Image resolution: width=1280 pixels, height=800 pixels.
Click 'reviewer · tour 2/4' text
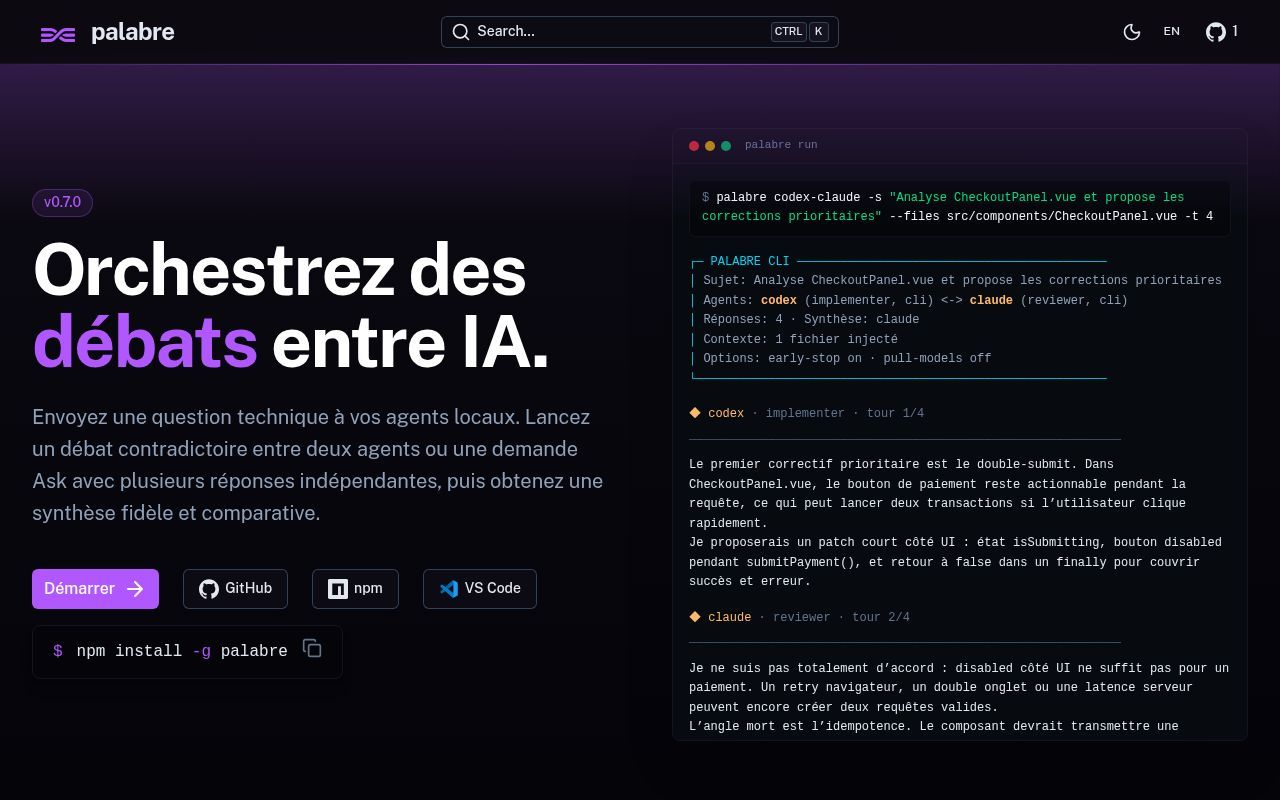pyautogui.click(x=841, y=617)
